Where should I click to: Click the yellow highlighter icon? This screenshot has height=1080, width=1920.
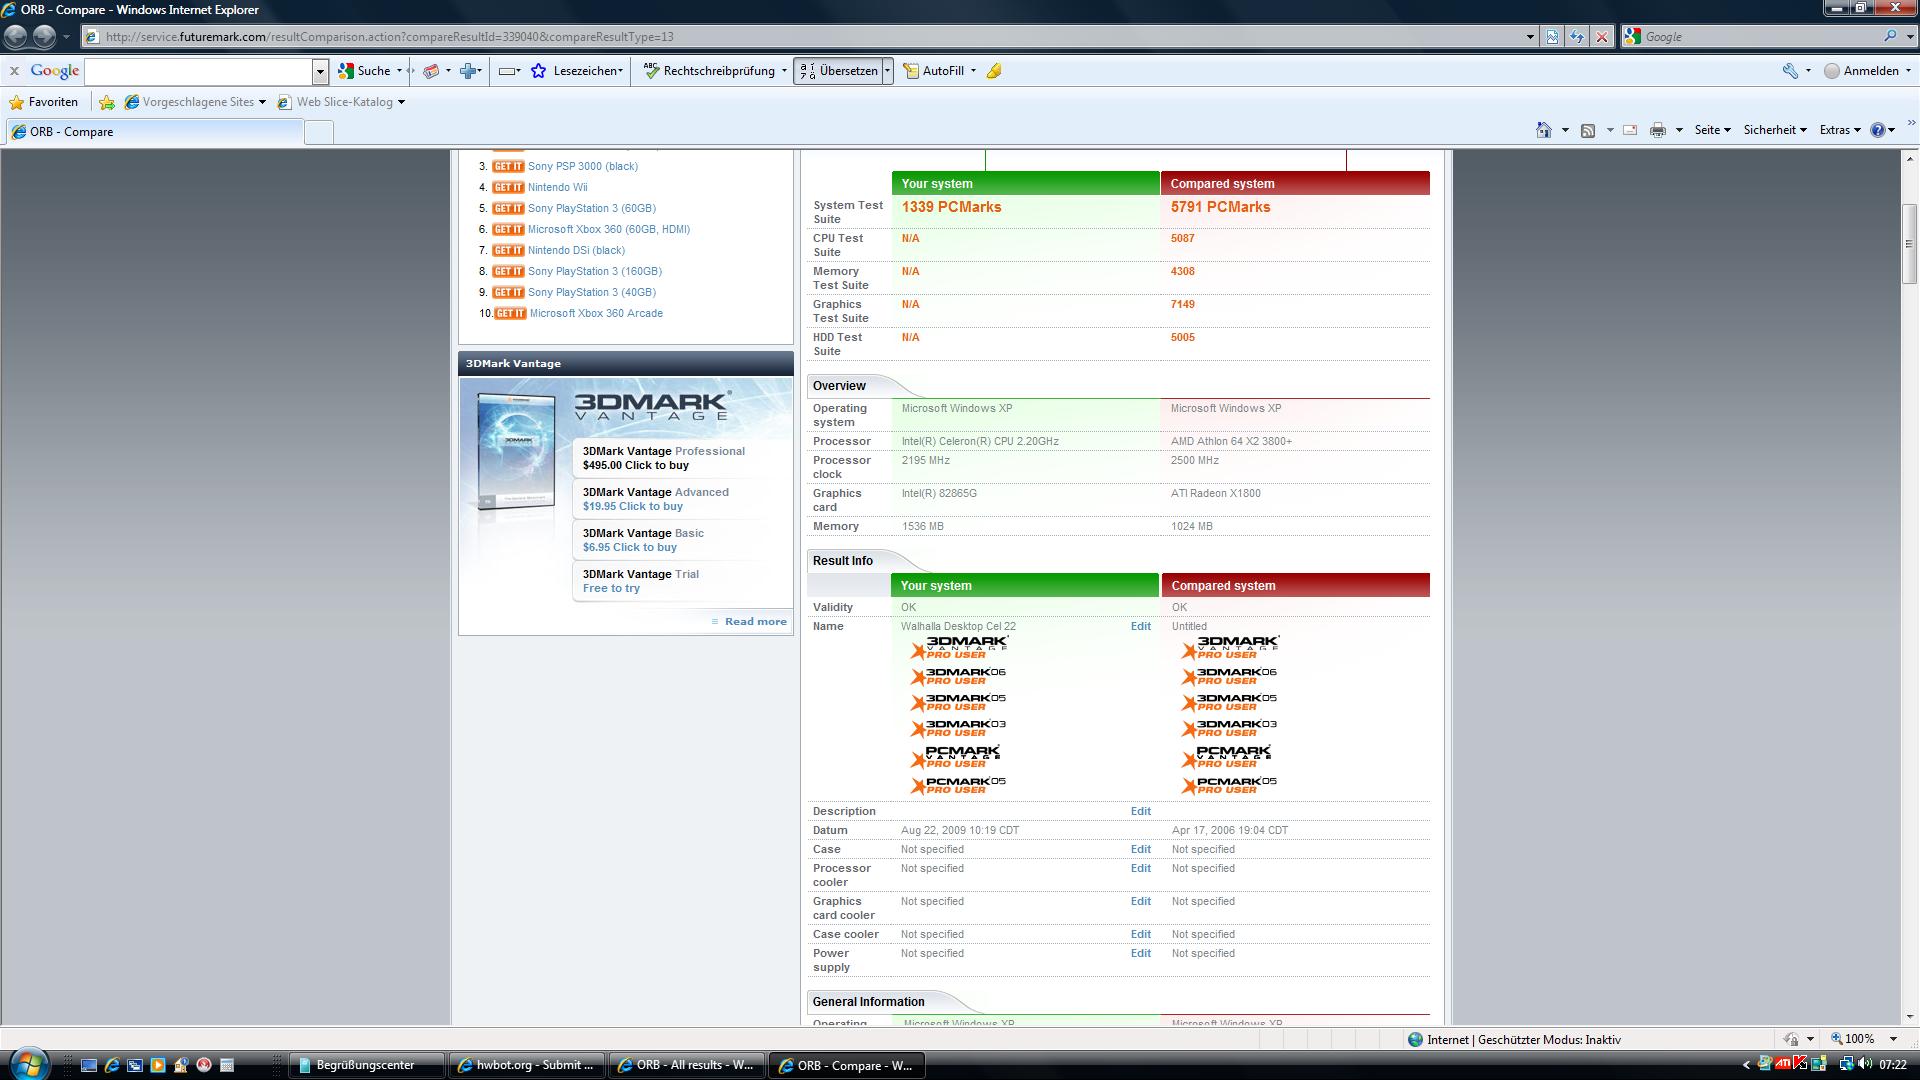click(x=994, y=71)
